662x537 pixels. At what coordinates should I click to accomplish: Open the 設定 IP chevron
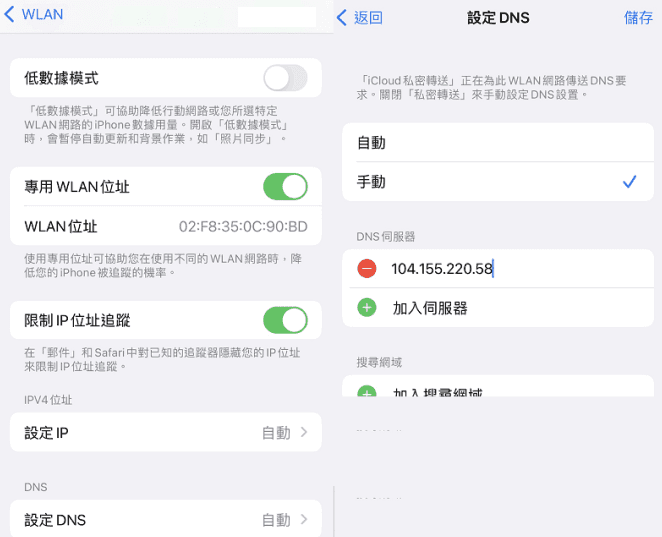pyautogui.click(x=303, y=433)
